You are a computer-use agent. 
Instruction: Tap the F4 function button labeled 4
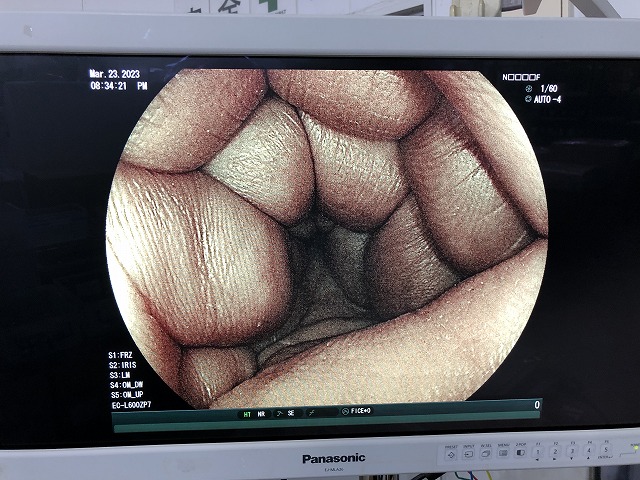coord(589,450)
